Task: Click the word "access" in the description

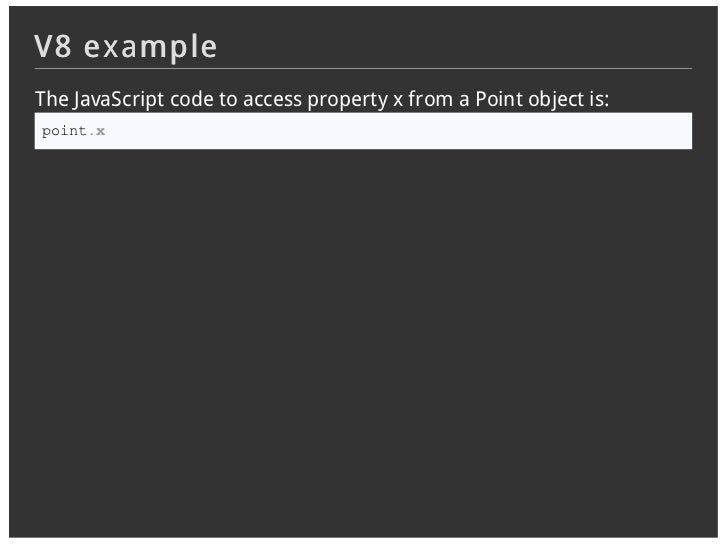Action: tap(272, 100)
